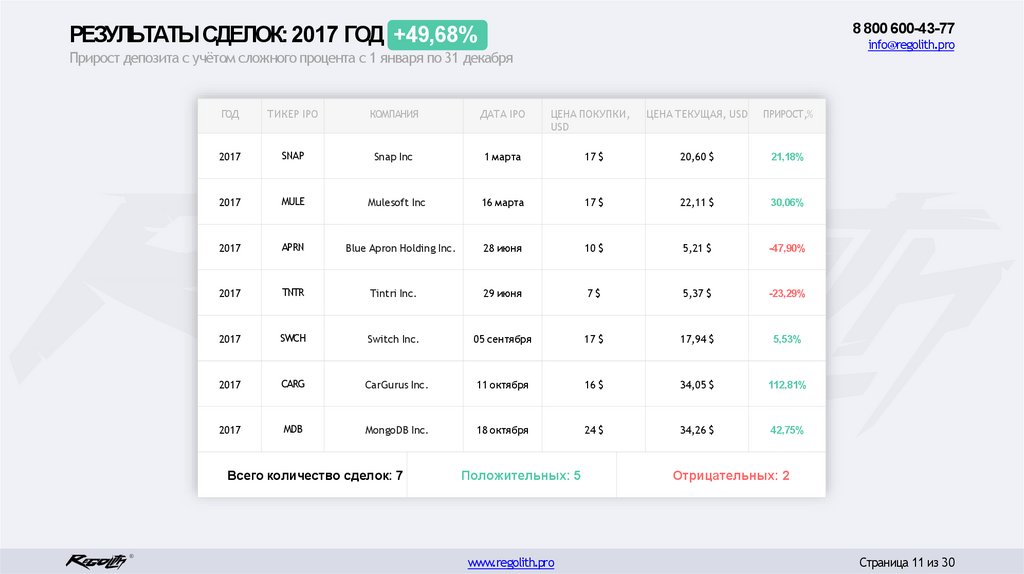Select the 5,53% growth value

[x=787, y=339]
